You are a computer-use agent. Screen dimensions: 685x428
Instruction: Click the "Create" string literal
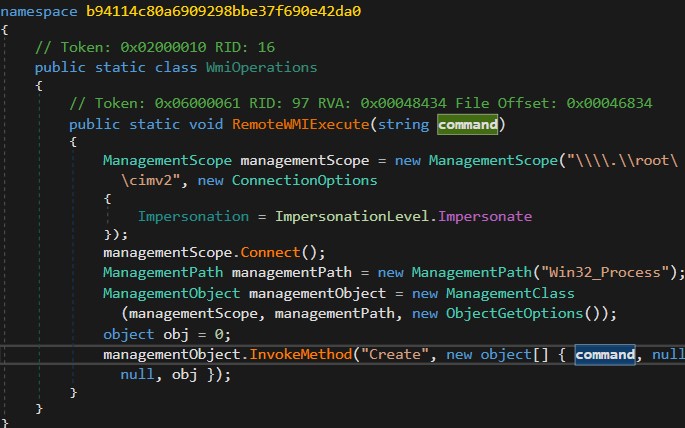(x=395, y=354)
